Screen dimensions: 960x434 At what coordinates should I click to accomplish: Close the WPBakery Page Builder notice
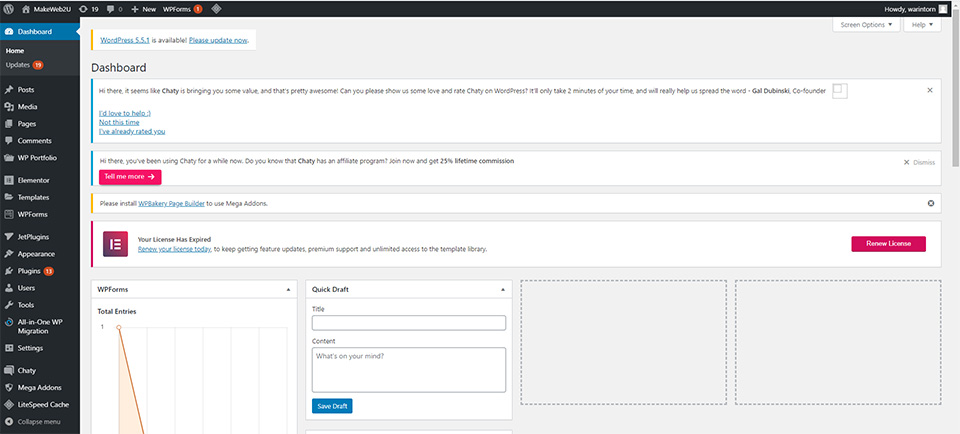coord(931,203)
